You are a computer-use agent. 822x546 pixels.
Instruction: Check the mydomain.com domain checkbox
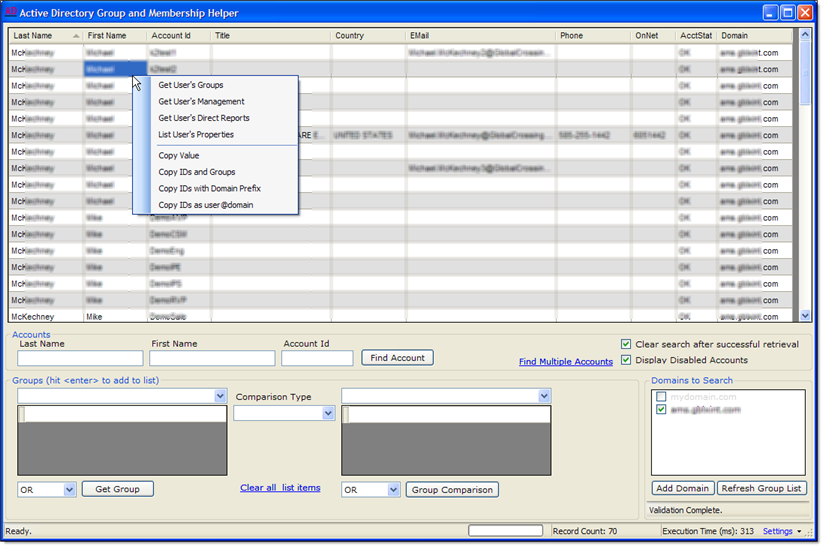661,397
